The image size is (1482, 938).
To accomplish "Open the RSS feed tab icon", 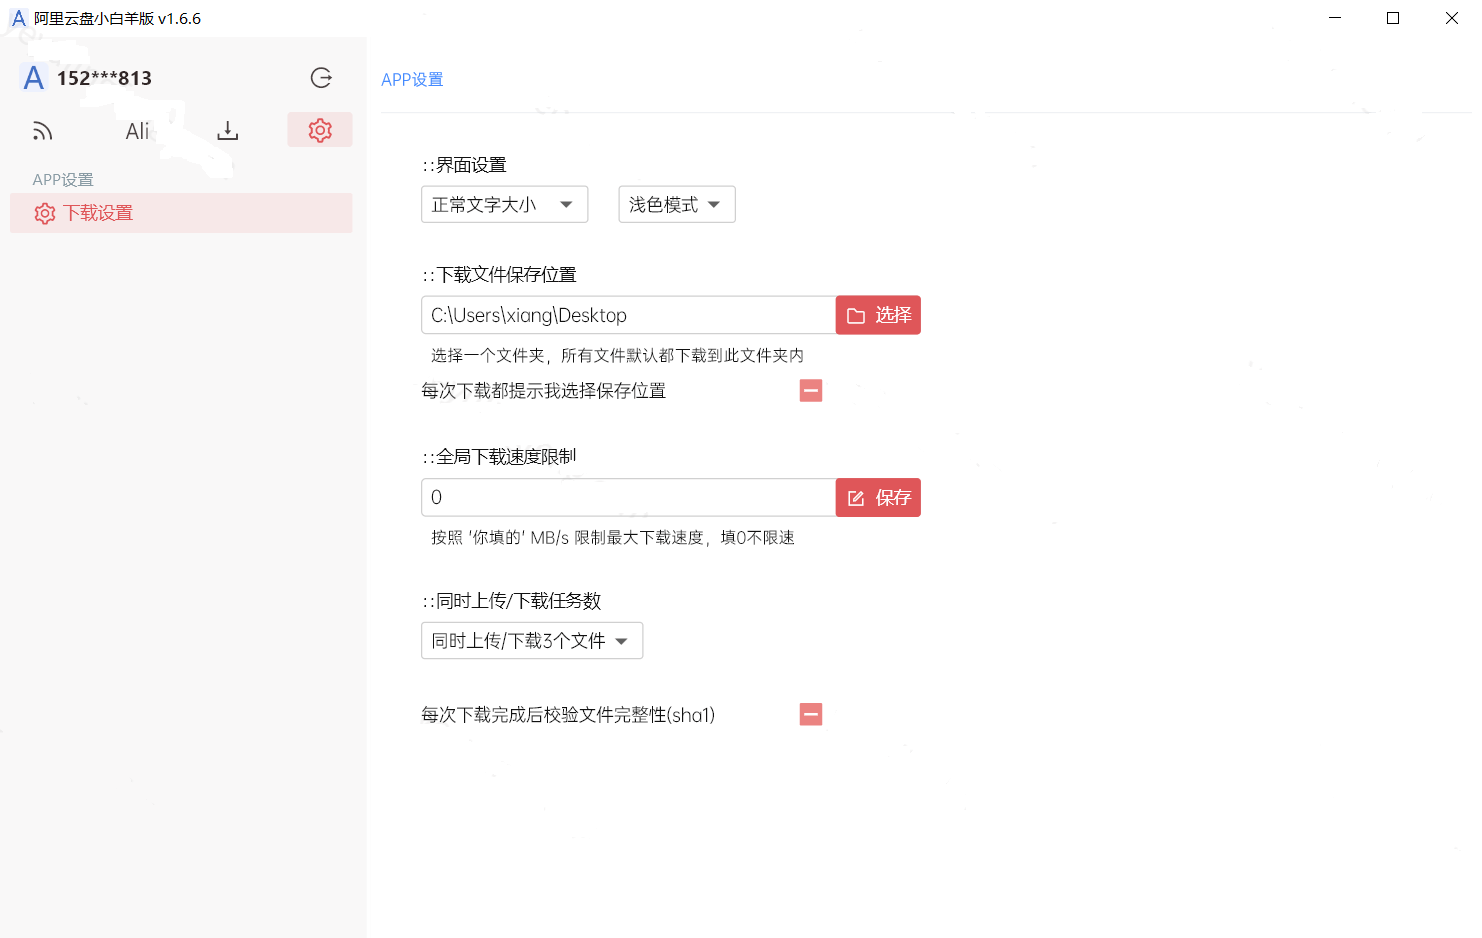I will pyautogui.click(x=42, y=131).
